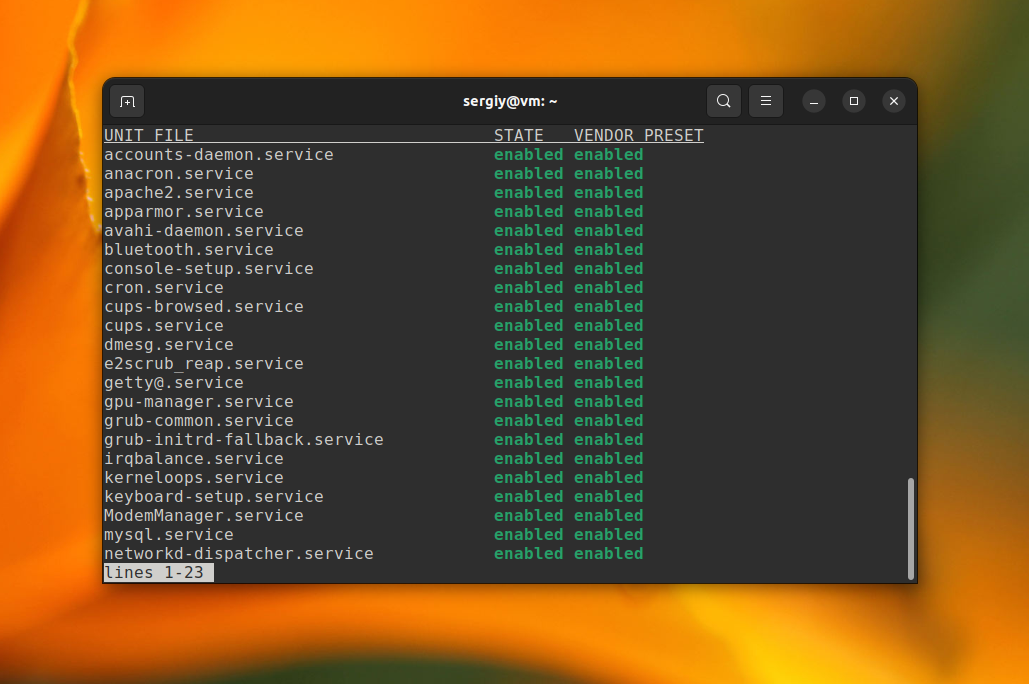Viewport: 1029px width, 684px height.
Task: Open a new terminal tab
Action: (x=127, y=102)
